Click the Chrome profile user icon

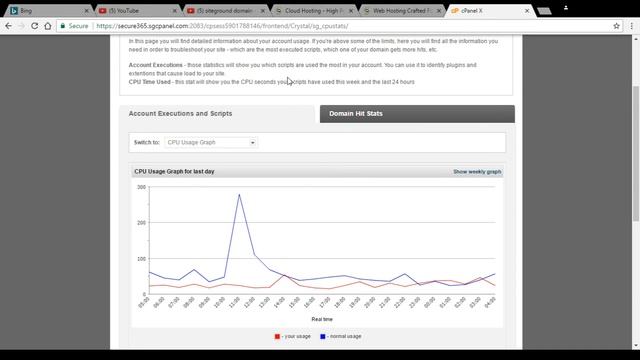566,8
